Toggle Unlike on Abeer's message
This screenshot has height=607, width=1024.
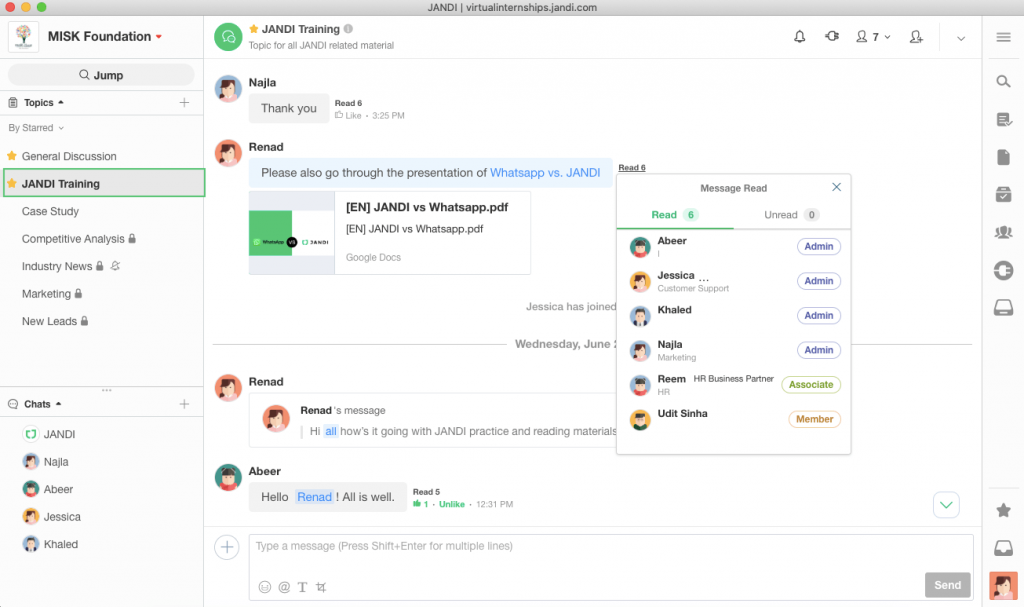tap(451, 504)
